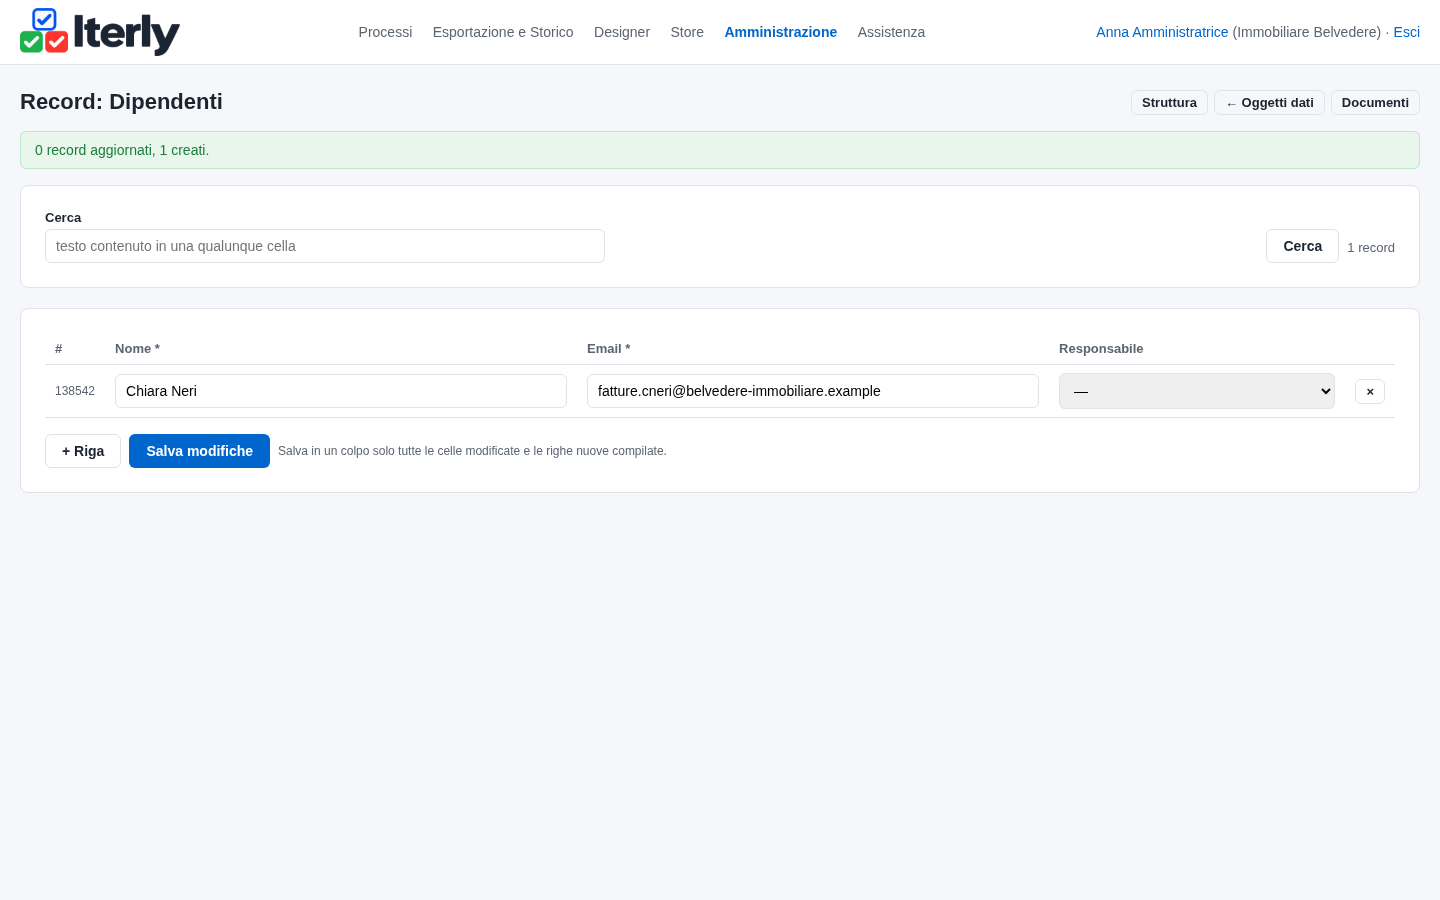Click the 'Nome *' column header
This screenshot has width=1440, height=900.
click(x=137, y=349)
